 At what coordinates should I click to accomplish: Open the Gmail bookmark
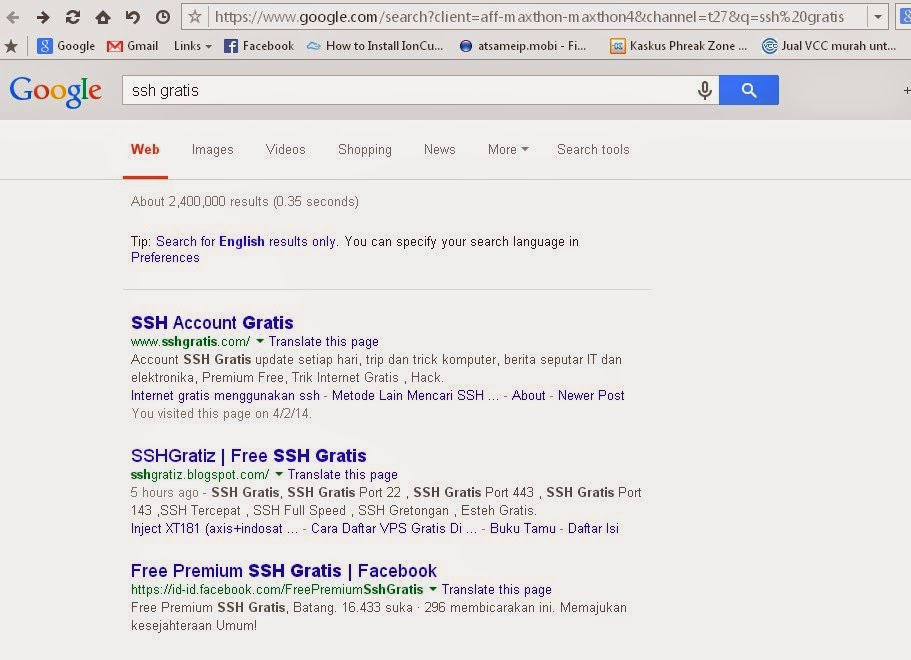(132, 46)
